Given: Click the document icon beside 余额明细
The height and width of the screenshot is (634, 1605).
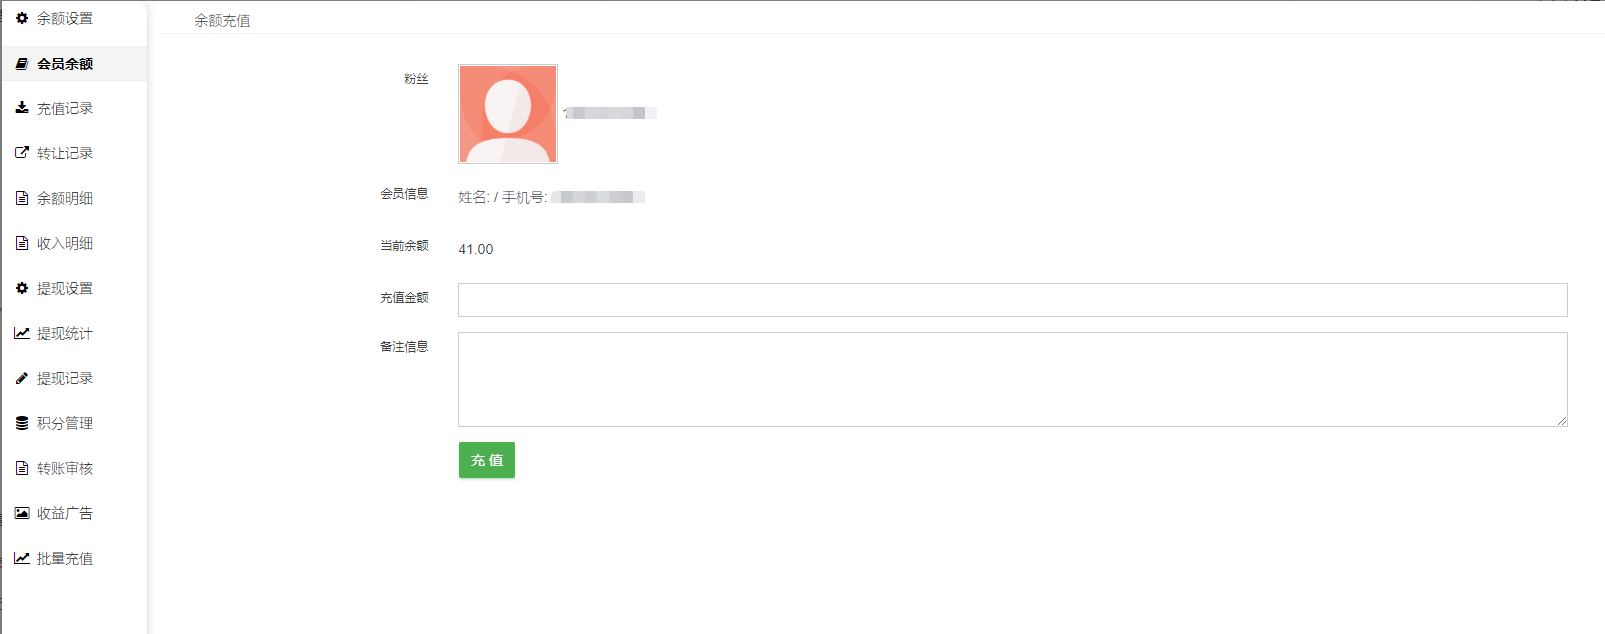Looking at the screenshot, I should tap(22, 198).
